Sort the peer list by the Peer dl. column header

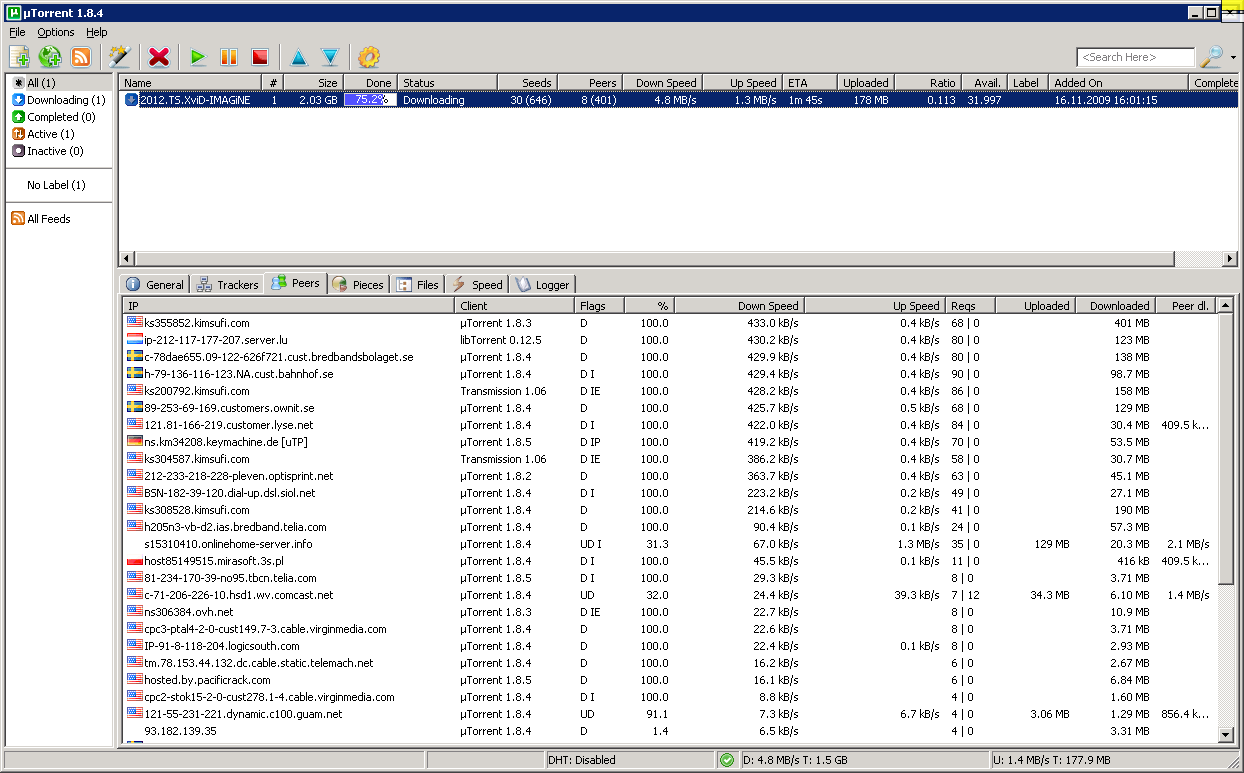point(1186,306)
